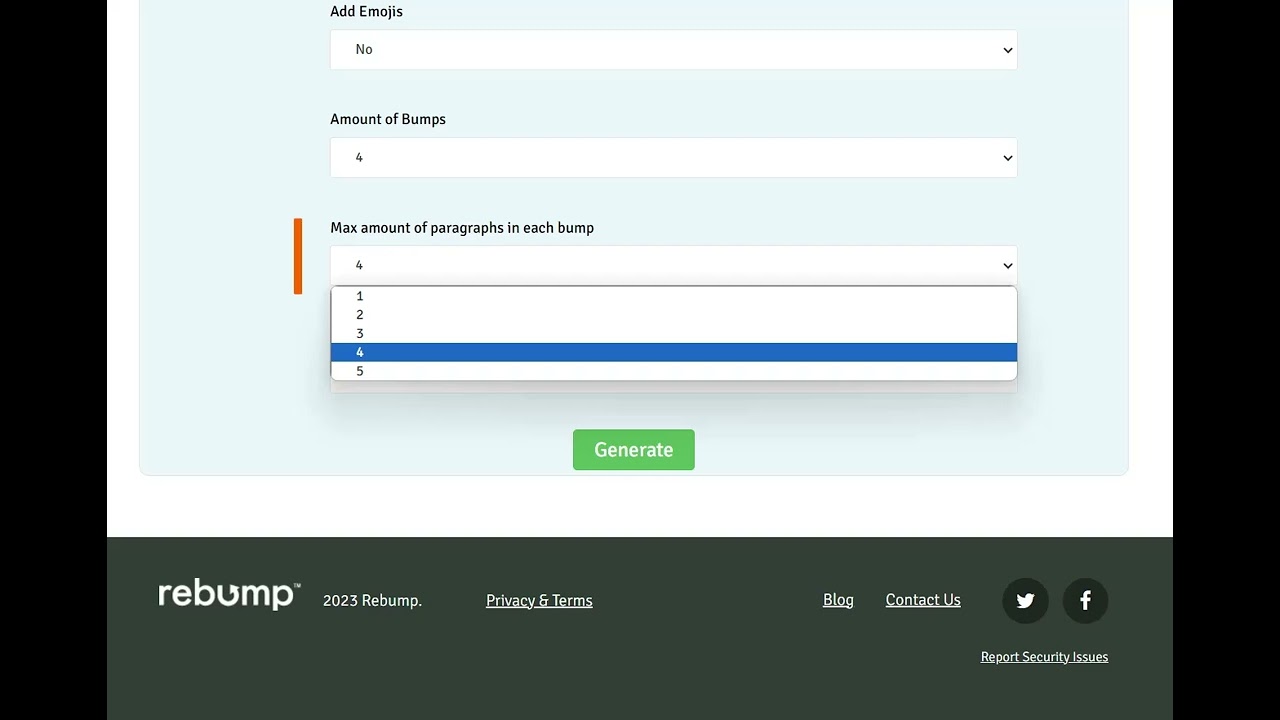This screenshot has height=720, width=1280.
Task: Choose option 1 in paragraphs list
Action: pyautogui.click(x=674, y=296)
